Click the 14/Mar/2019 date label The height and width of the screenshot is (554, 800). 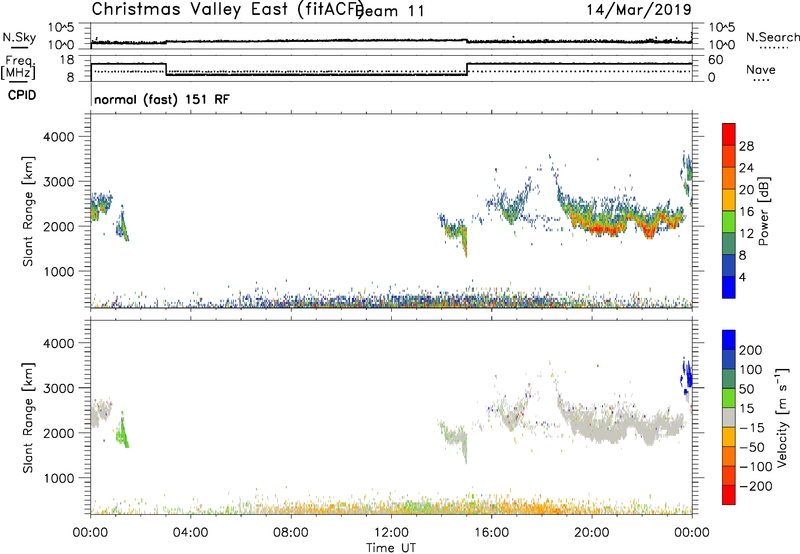click(639, 9)
